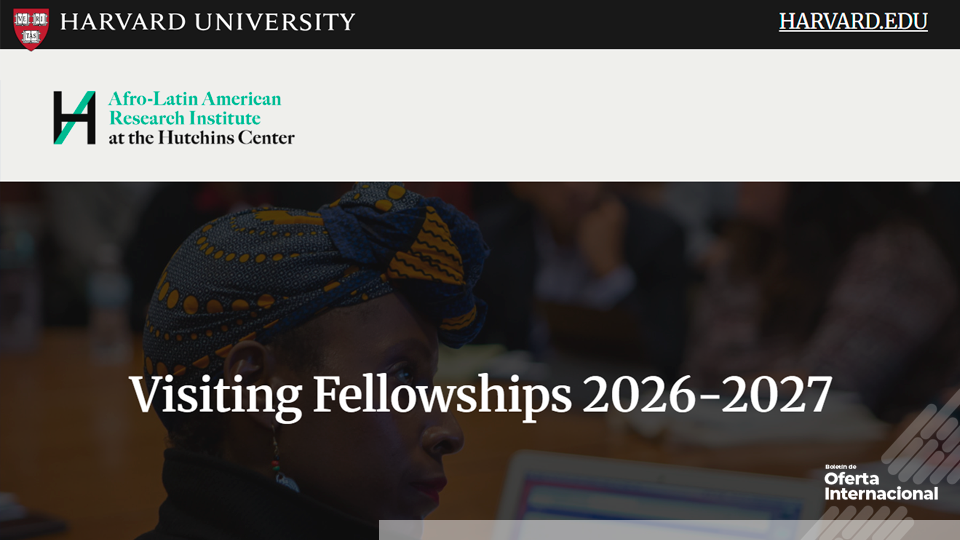Click the "Research Institute" text line
The width and height of the screenshot is (960, 540).
(x=184, y=118)
